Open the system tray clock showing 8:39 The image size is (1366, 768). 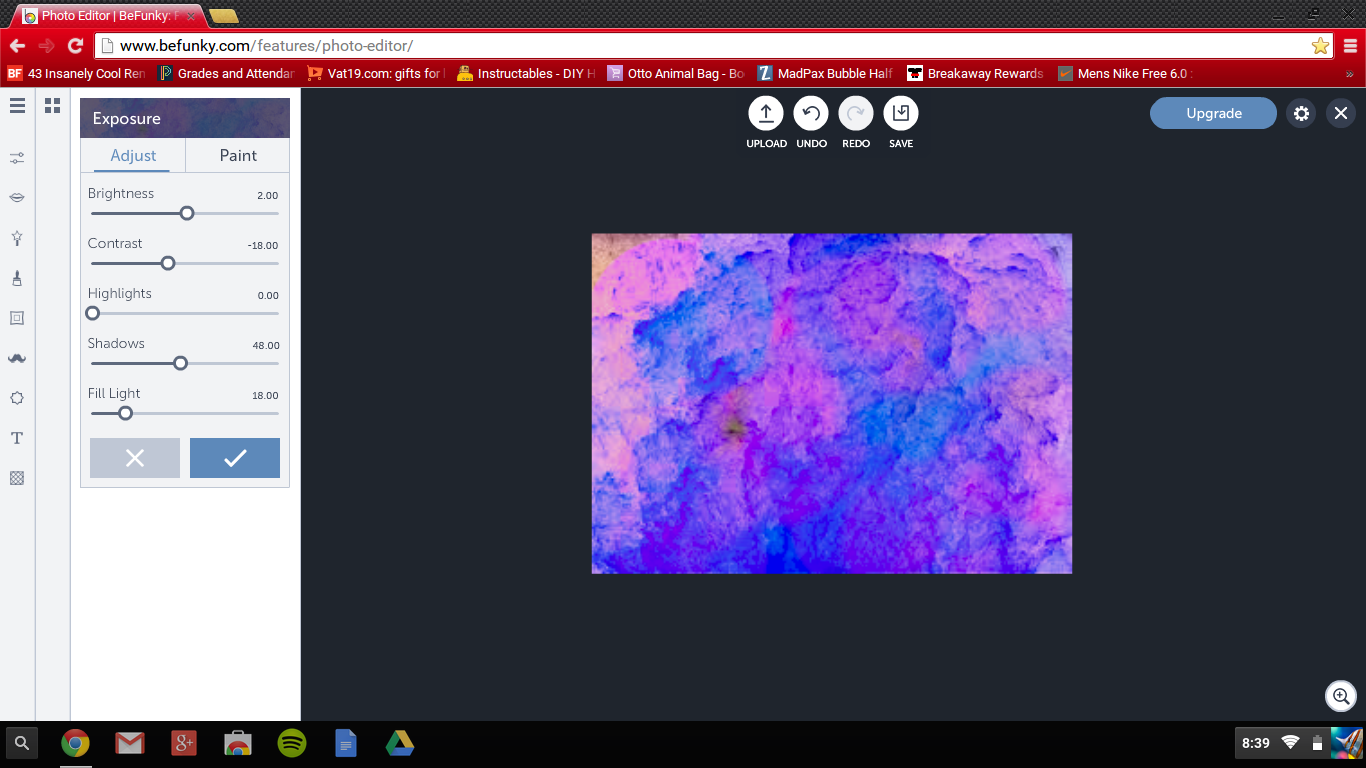click(x=1256, y=743)
